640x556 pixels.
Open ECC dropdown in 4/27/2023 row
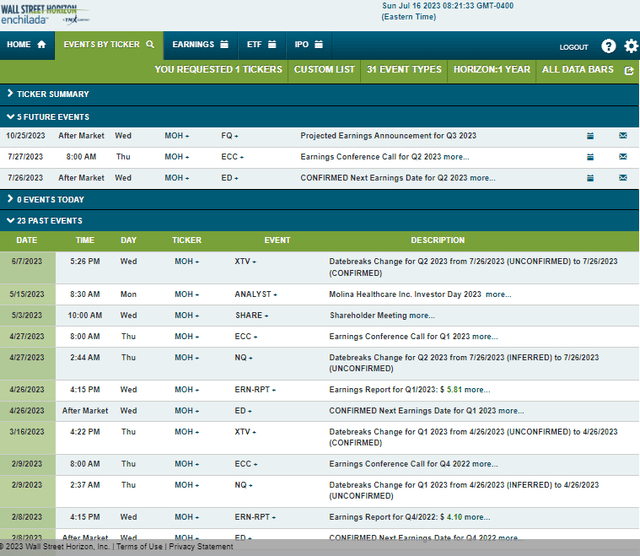pyautogui.click(x=246, y=337)
